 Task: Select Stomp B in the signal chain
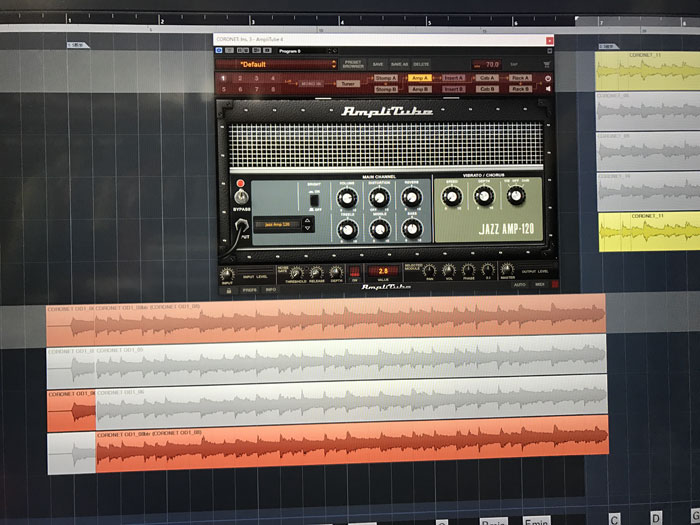[386, 89]
